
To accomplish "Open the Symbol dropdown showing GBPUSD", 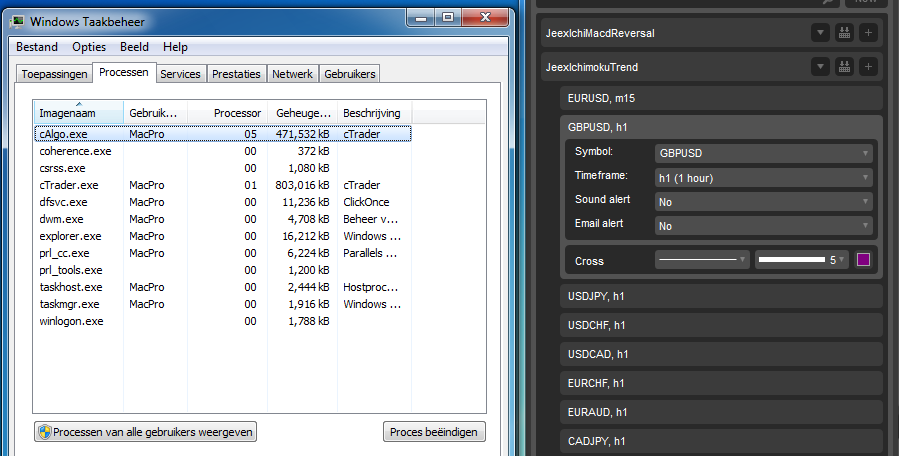I will click(764, 153).
